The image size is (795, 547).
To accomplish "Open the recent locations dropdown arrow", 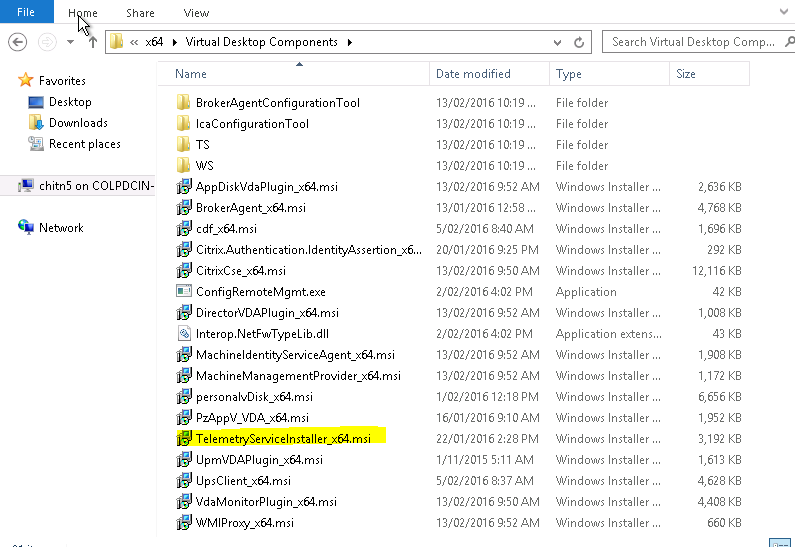I will (x=70, y=42).
